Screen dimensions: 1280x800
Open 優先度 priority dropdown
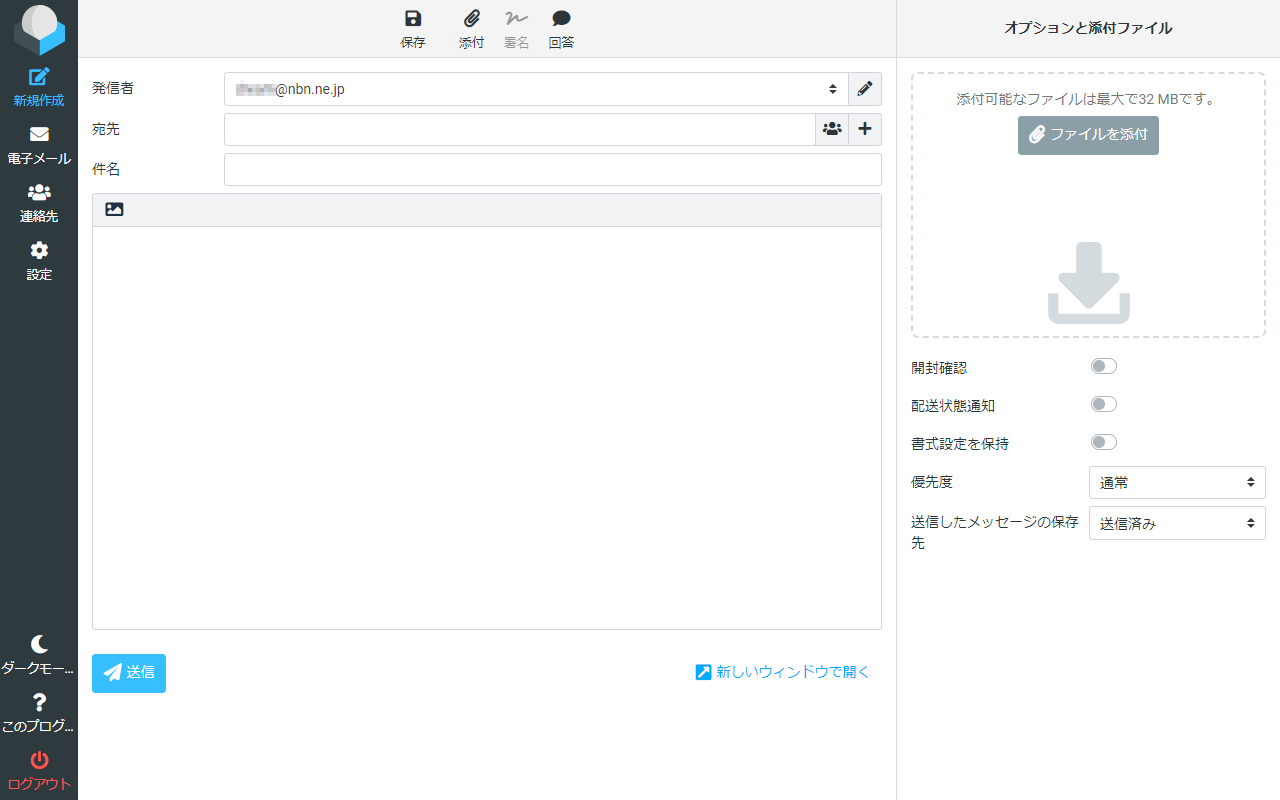coord(1177,483)
